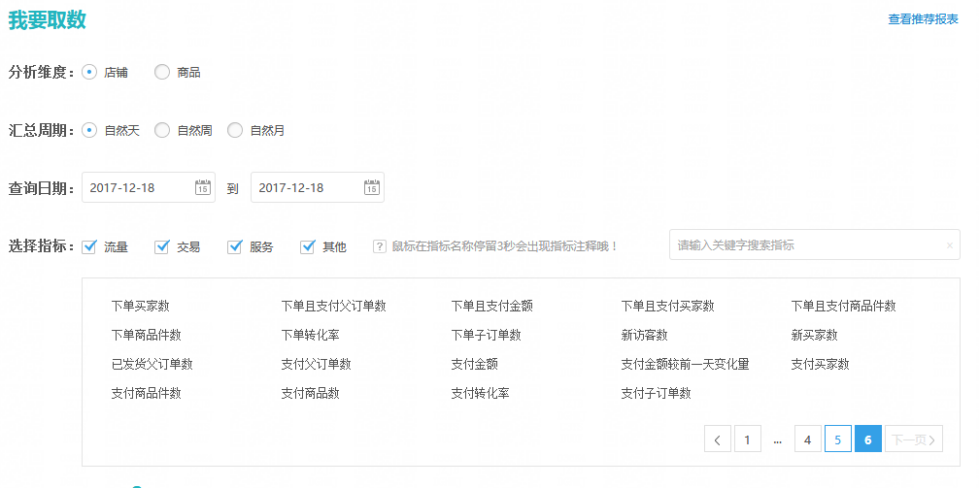Image resolution: width=979 pixels, height=489 pixels.
Task: Select the 店铺 analysis dimension
Action: (89, 72)
